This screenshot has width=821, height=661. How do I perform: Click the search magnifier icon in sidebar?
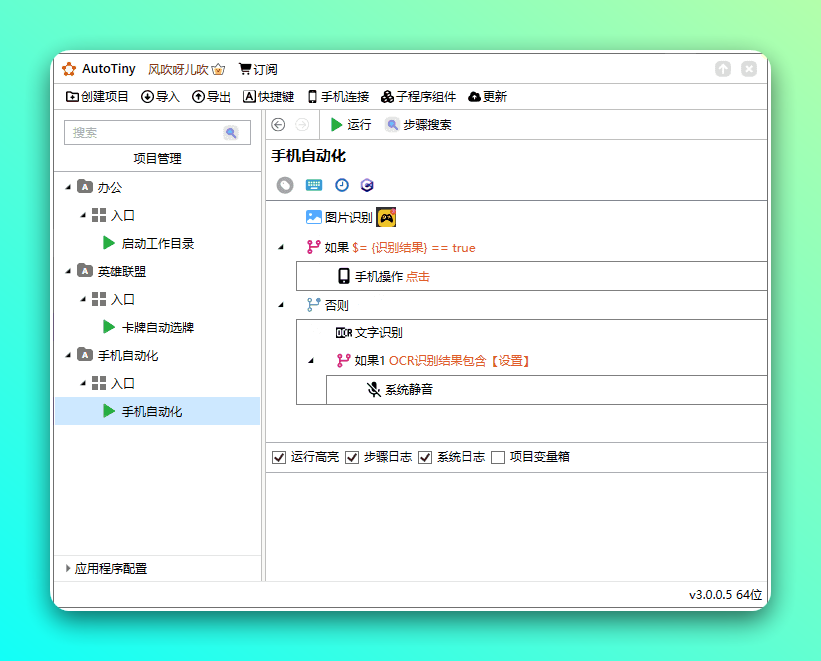click(x=231, y=132)
